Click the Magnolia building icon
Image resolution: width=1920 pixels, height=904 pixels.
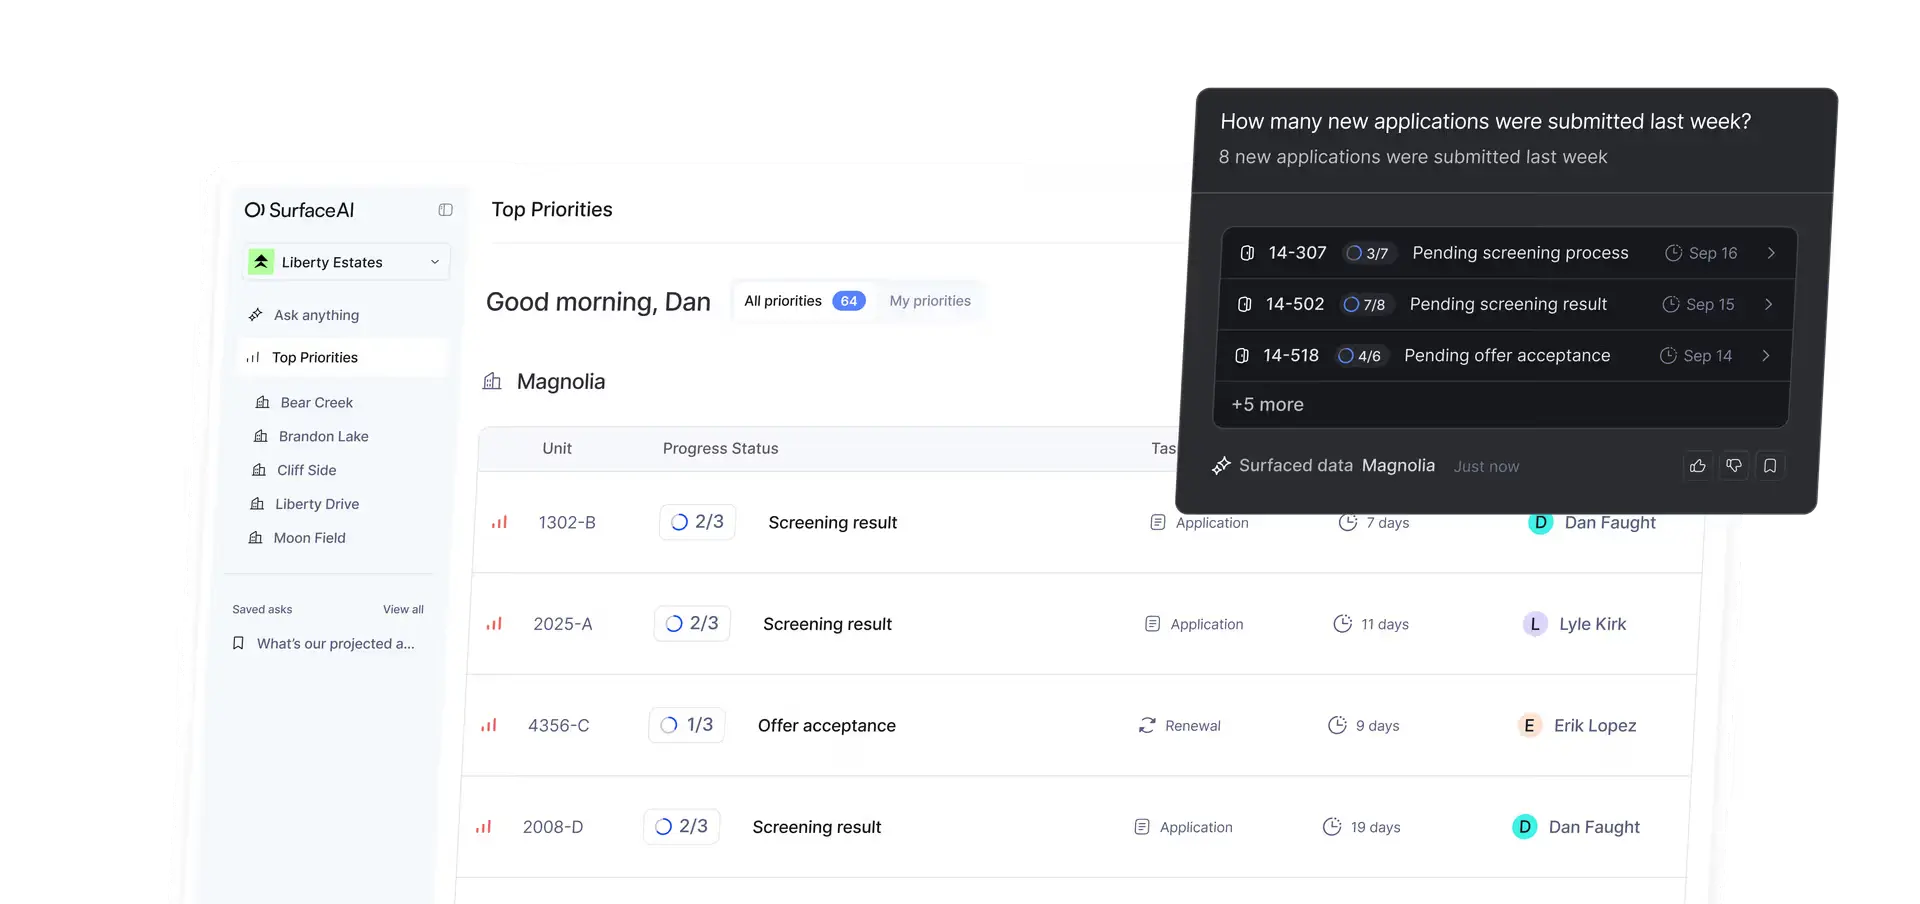pos(492,381)
